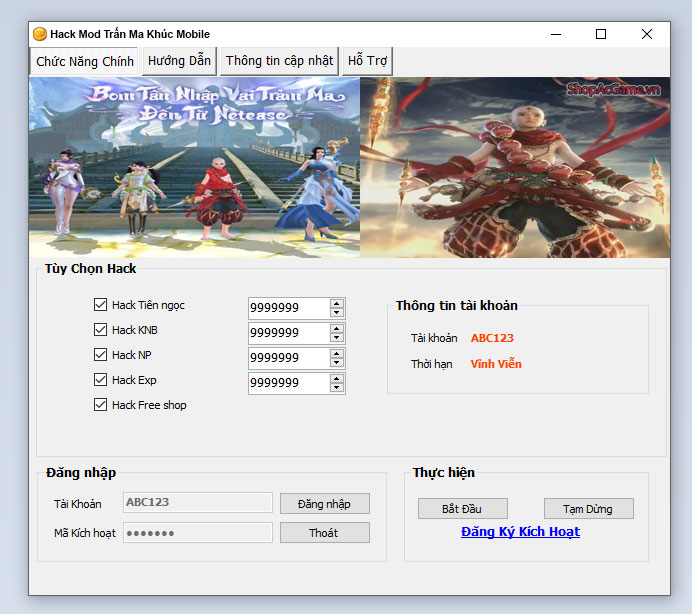This screenshot has height=616, width=693.
Task: Click the Thoát button
Action: tap(324, 533)
